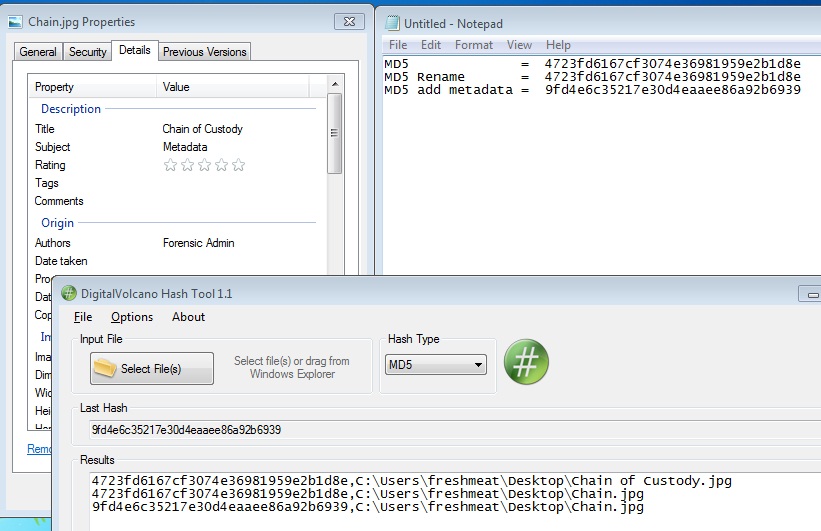Click the drag from Windows Explorer hint text

tap(292, 368)
